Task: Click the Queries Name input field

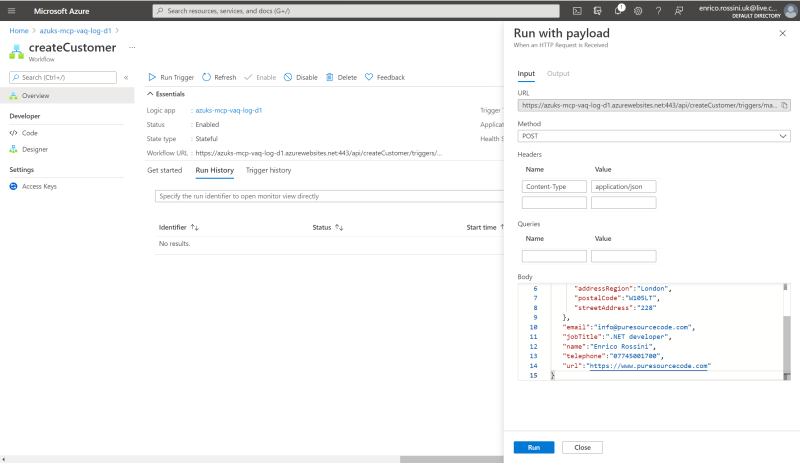Action: click(554, 256)
